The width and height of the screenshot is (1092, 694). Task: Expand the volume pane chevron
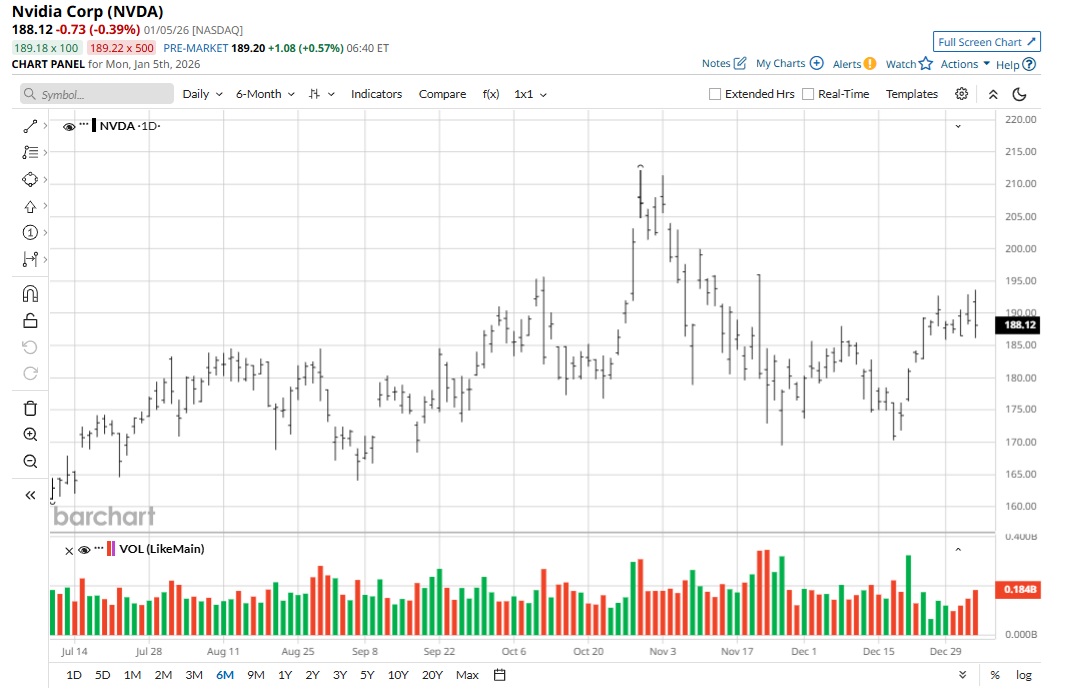958,549
